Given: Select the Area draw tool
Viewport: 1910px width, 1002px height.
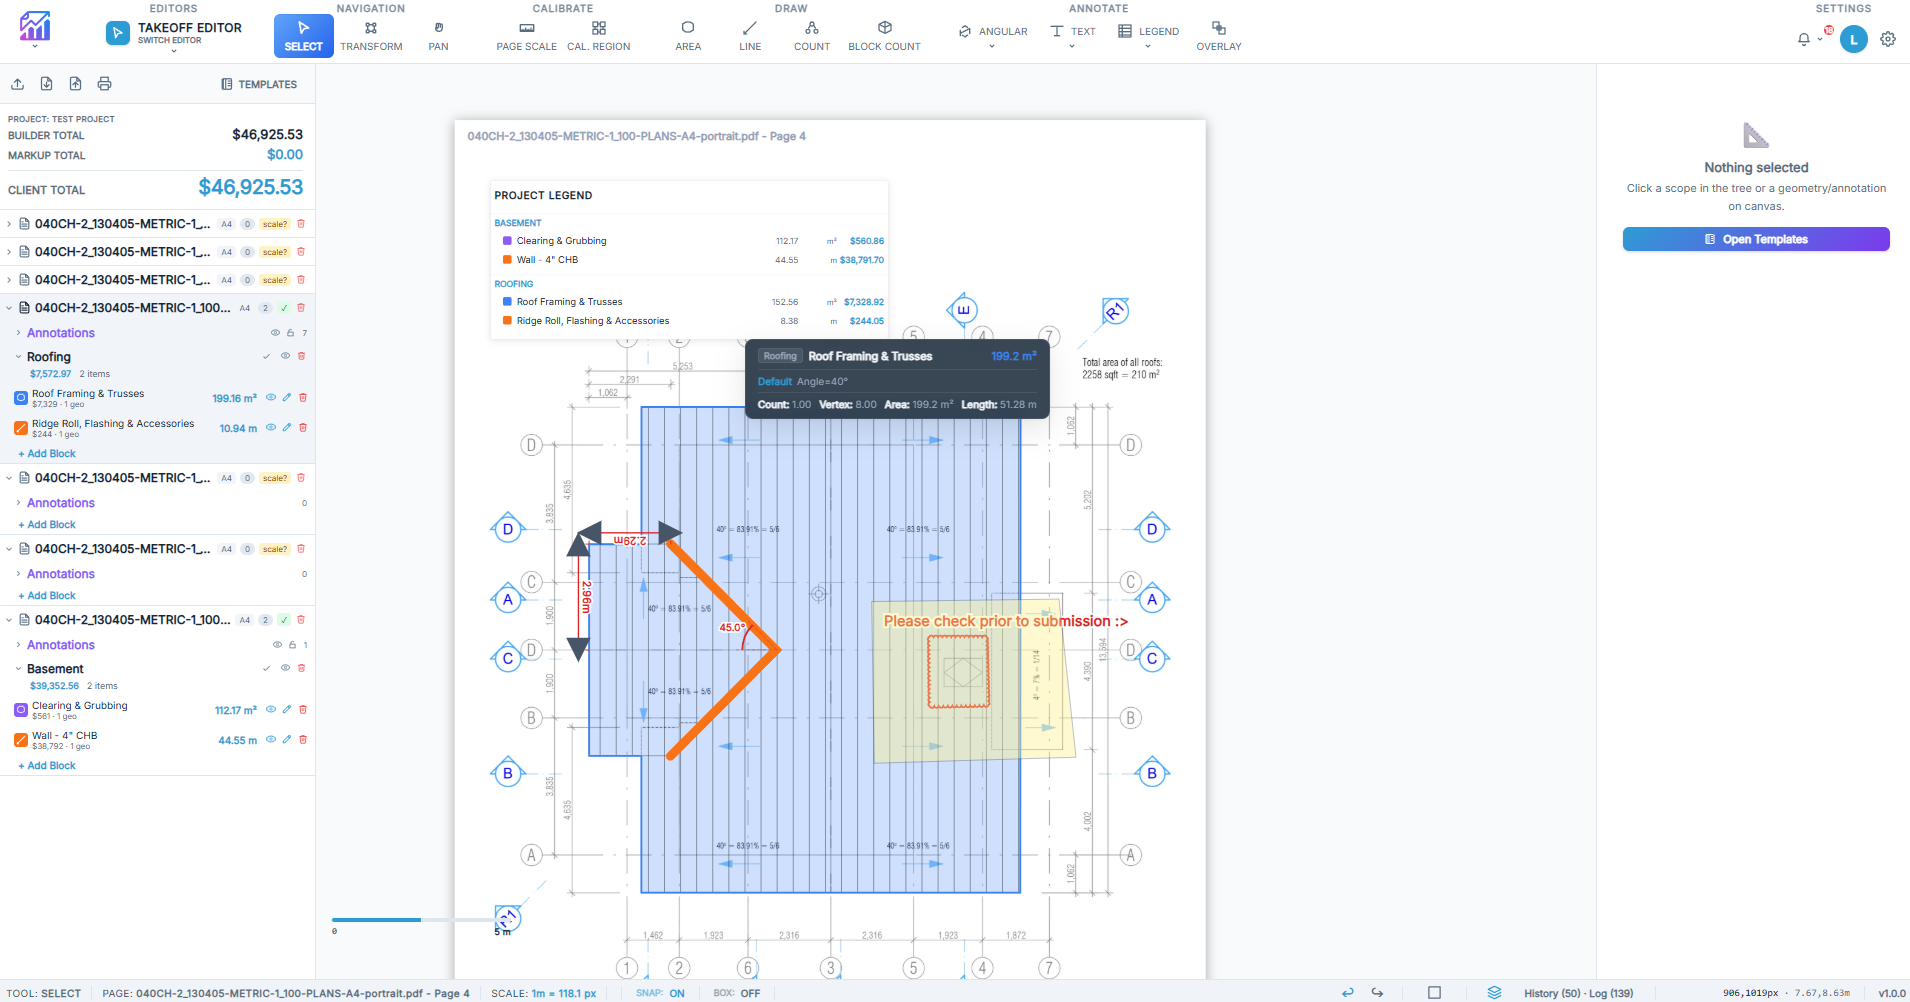Looking at the screenshot, I should pyautogui.click(x=687, y=35).
